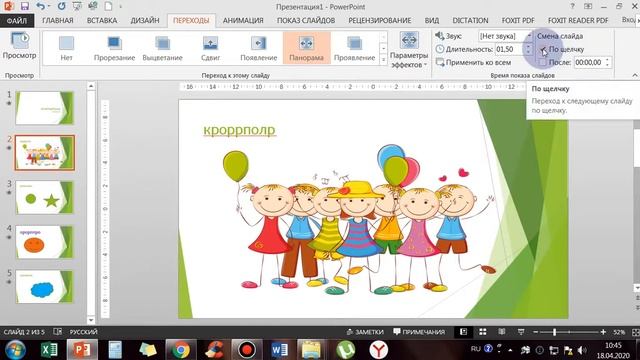Switch to the ВСТАВКА tab
This screenshot has width=640, height=360.
(x=102, y=20)
